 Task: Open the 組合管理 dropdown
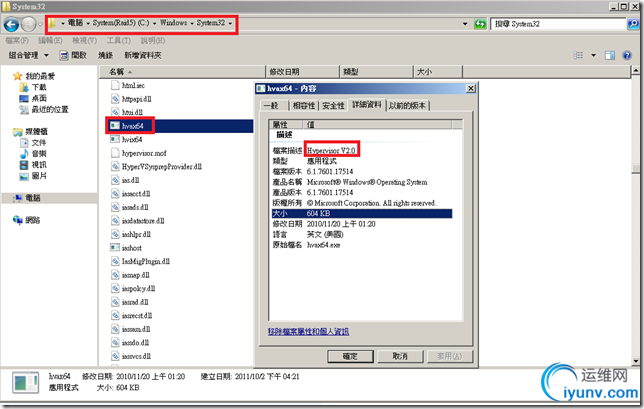point(28,55)
